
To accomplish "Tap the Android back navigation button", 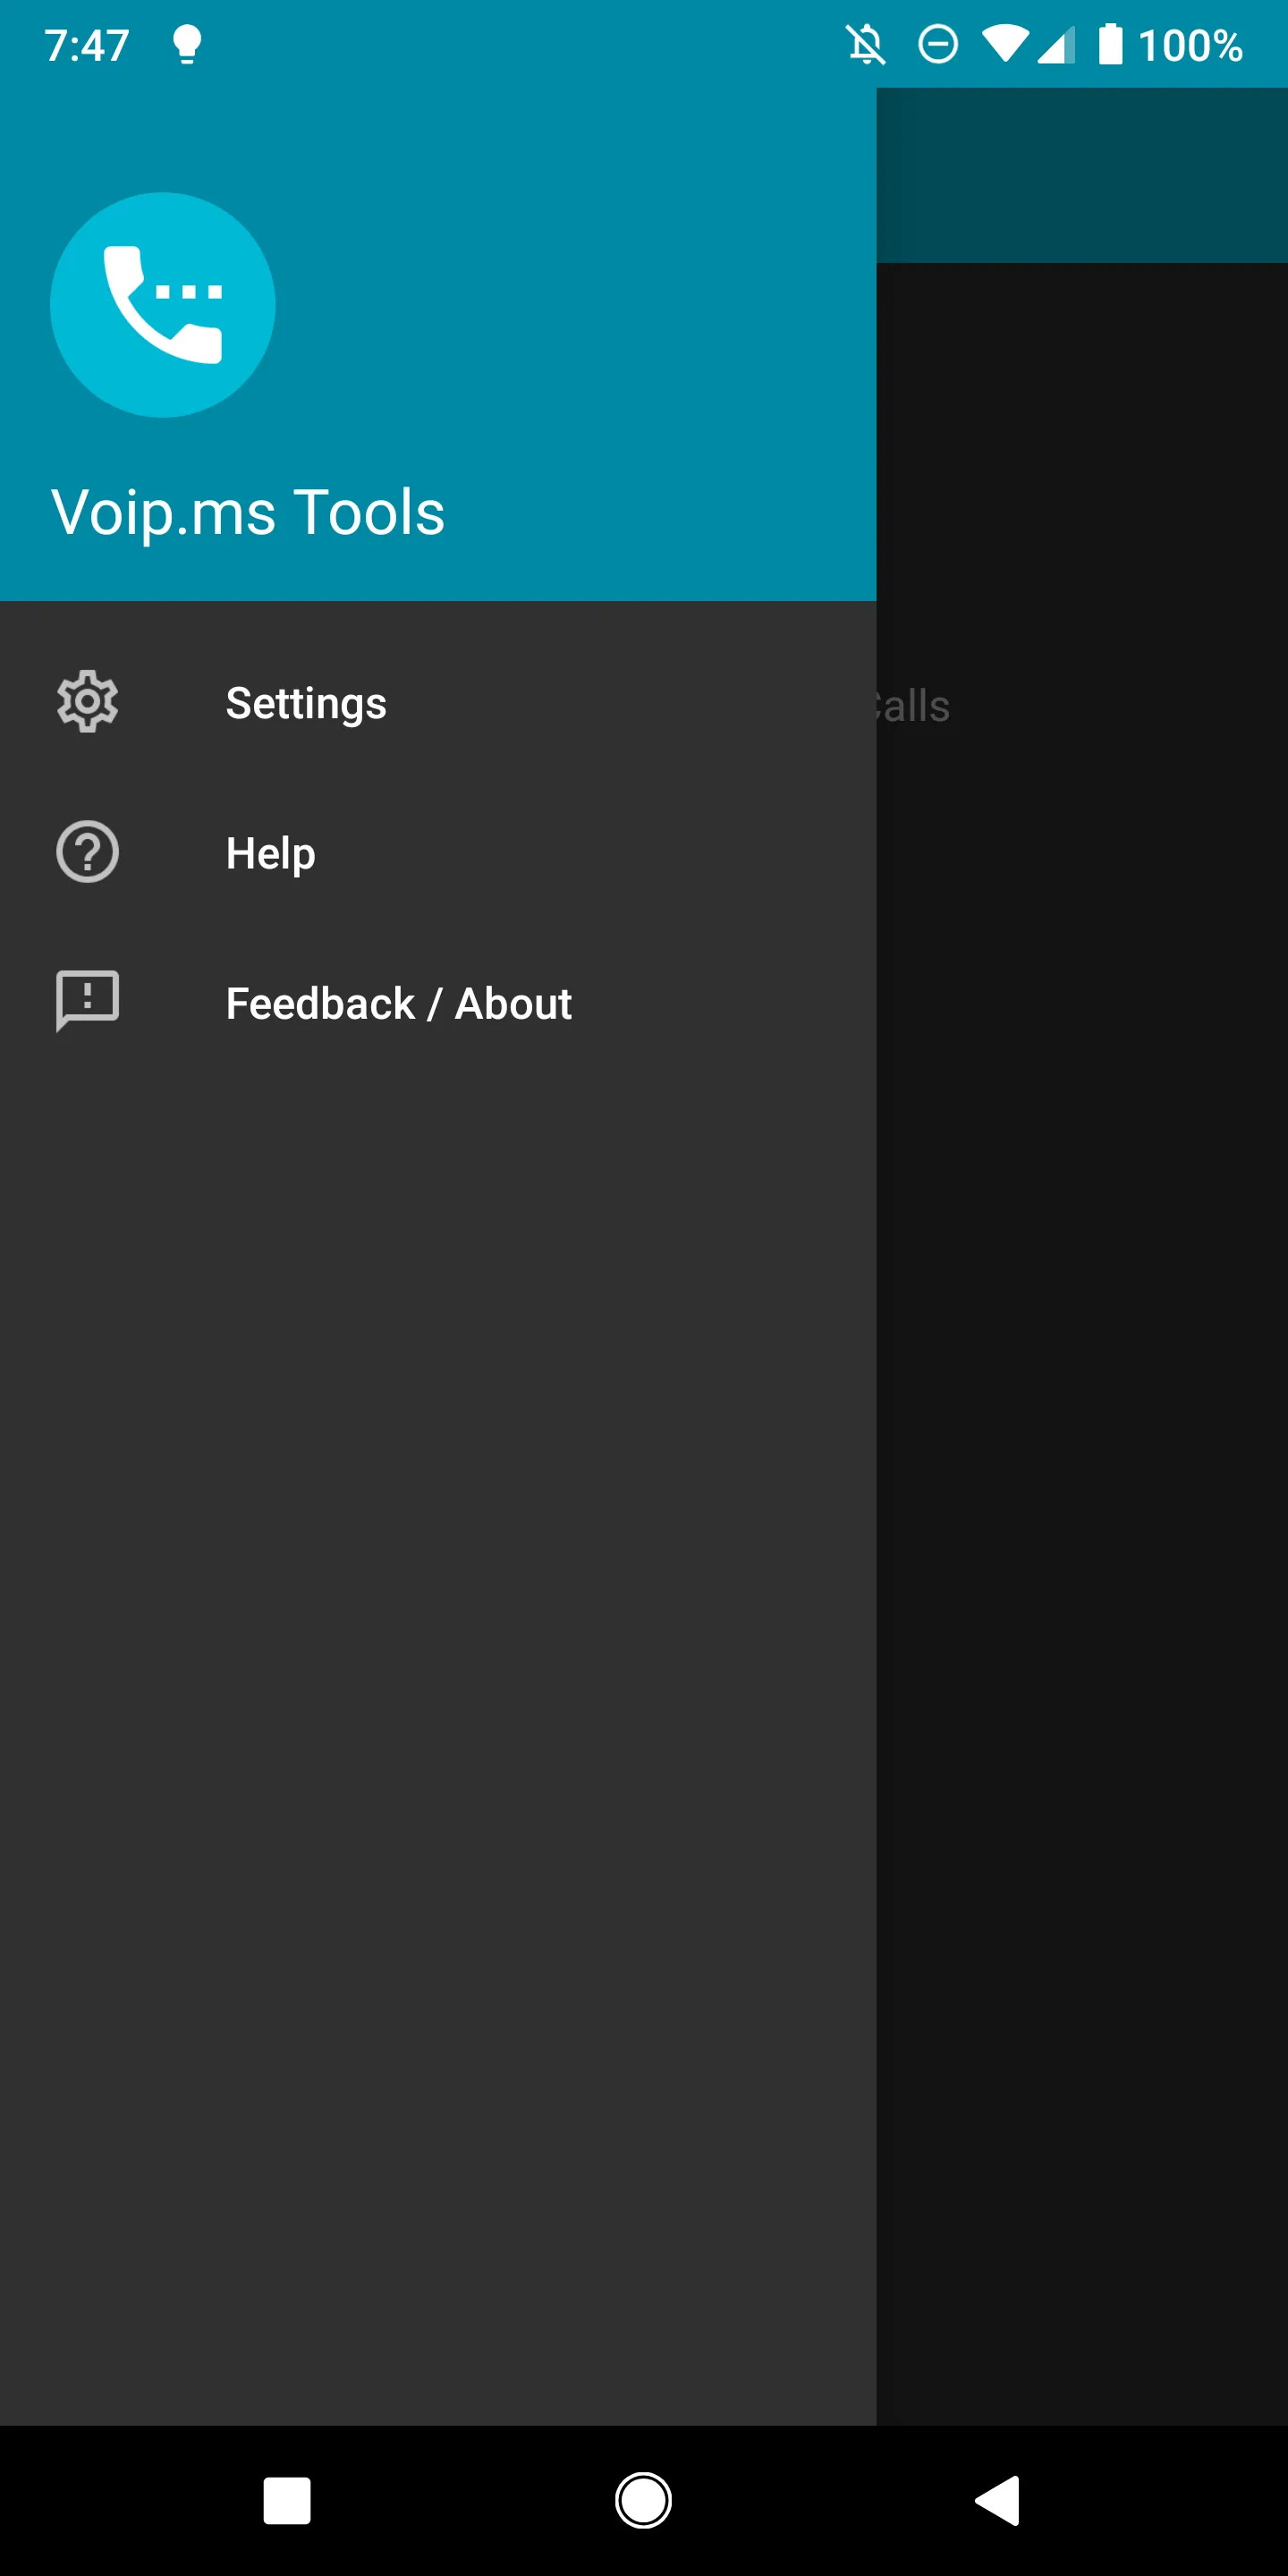I will click(998, 2501).
